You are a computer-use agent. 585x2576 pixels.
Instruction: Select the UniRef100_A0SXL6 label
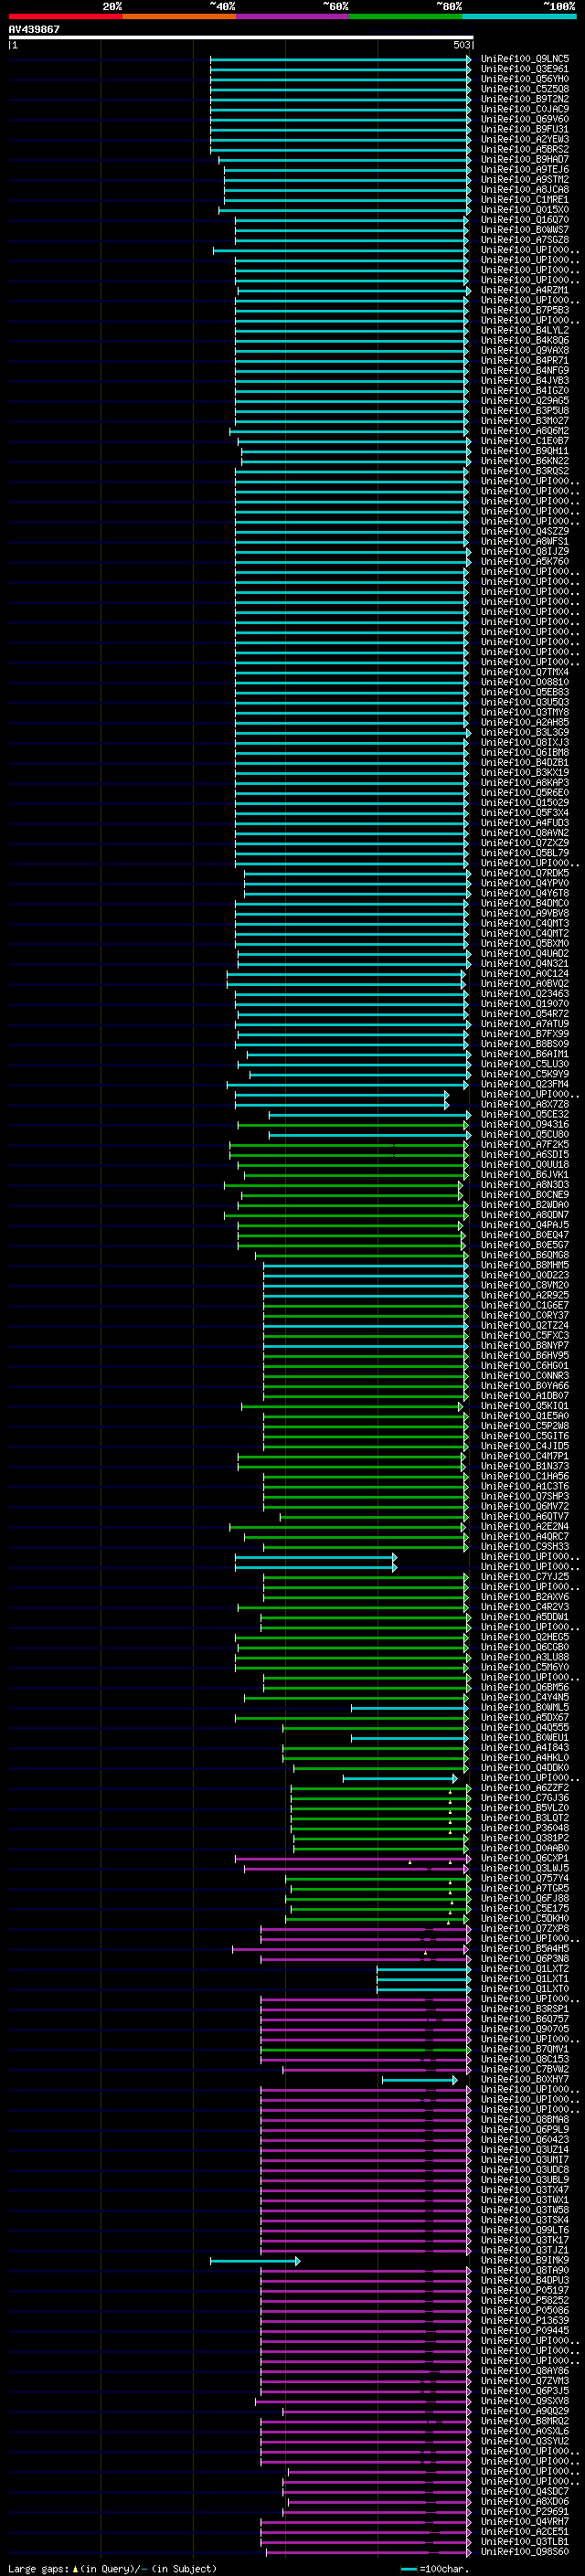coord(525,2431)
